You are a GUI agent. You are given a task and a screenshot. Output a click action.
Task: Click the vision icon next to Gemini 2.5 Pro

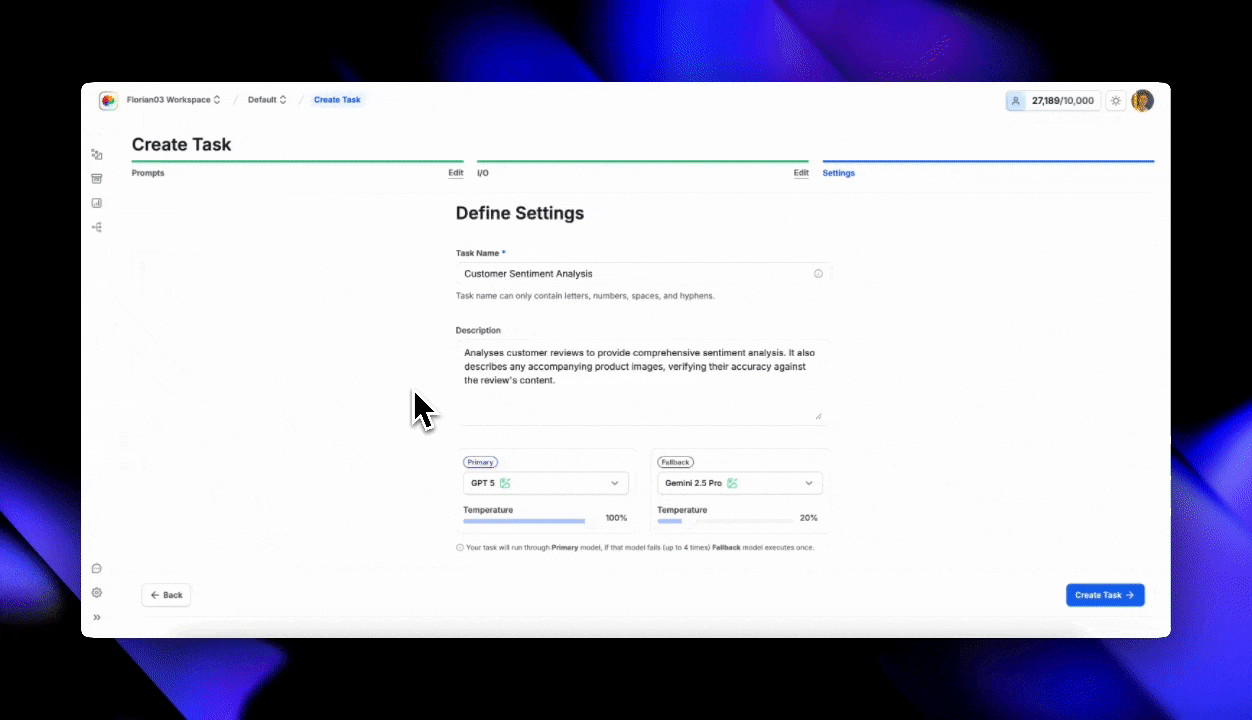point(732,483)
